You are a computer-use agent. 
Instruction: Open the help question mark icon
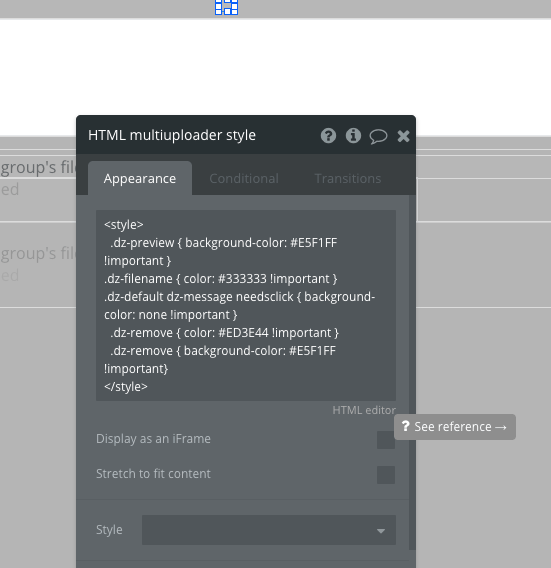[x=328, y=136]
